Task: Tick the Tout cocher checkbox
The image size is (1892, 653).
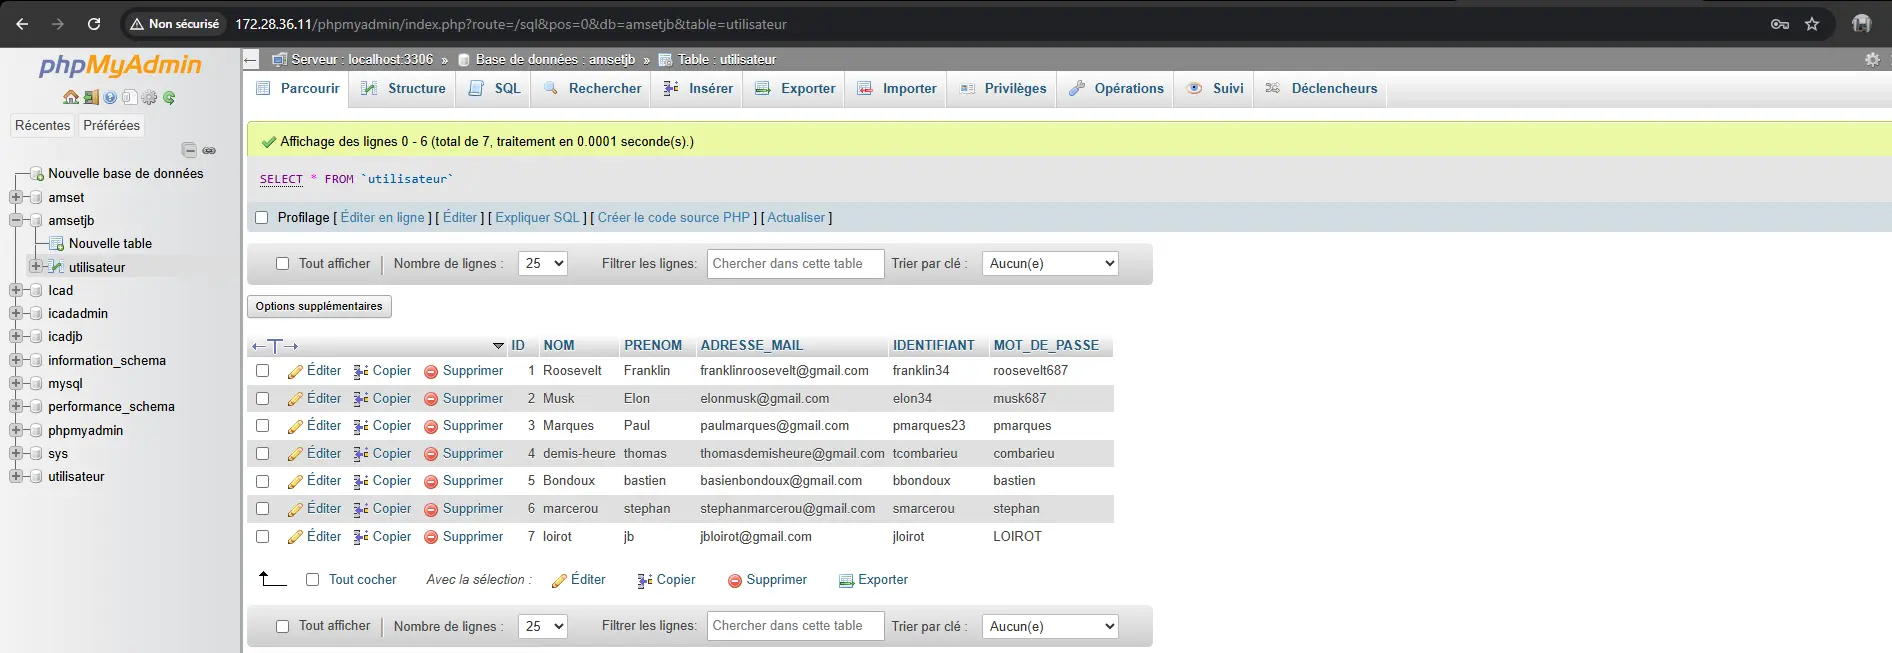Action: click(312, 580)
